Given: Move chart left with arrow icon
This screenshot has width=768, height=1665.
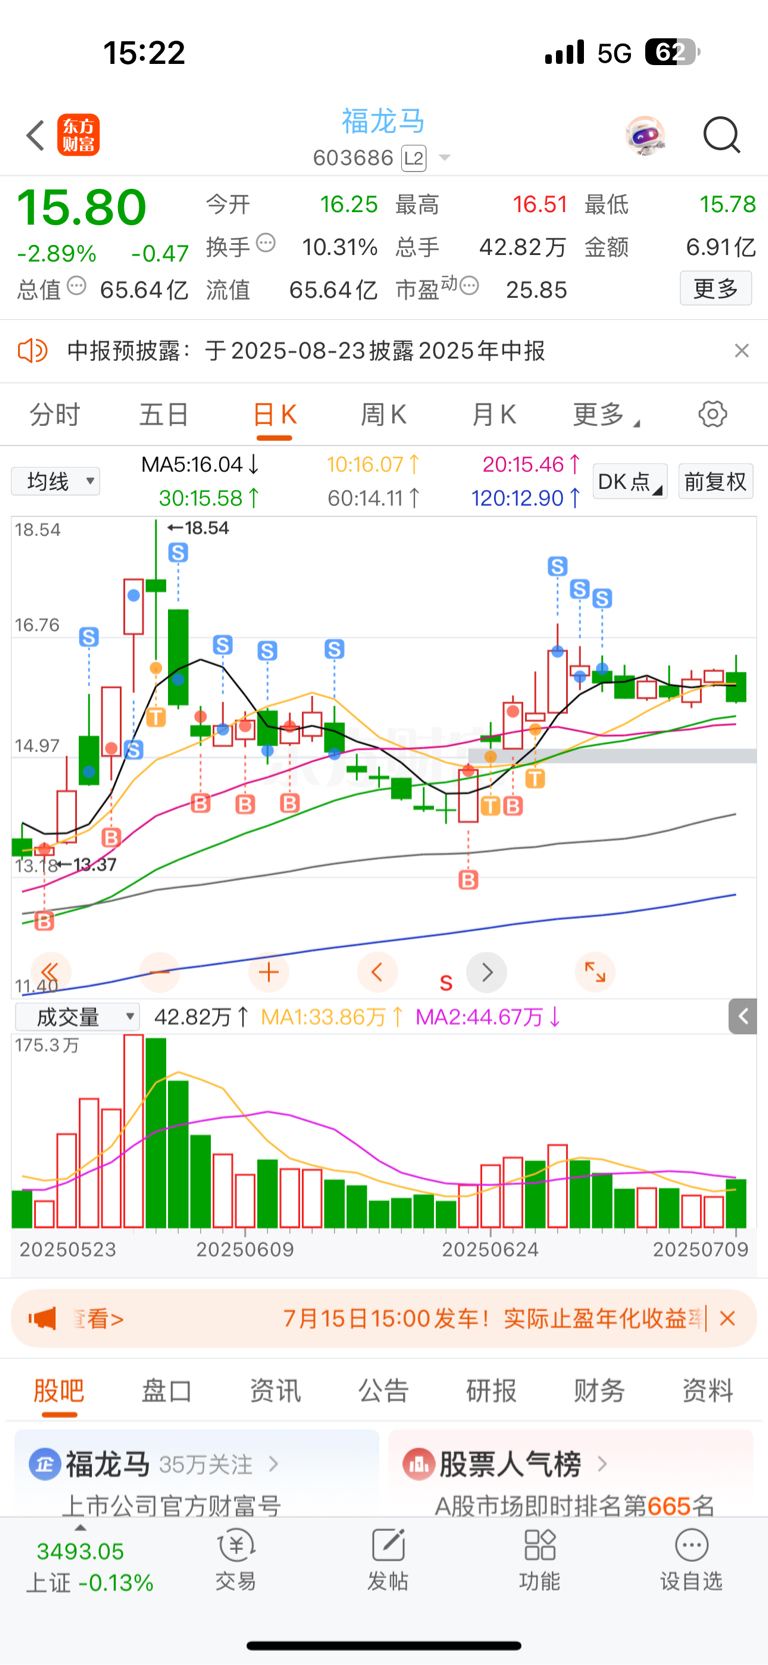Looking at the screenshot, I should (x=377, y=971).
